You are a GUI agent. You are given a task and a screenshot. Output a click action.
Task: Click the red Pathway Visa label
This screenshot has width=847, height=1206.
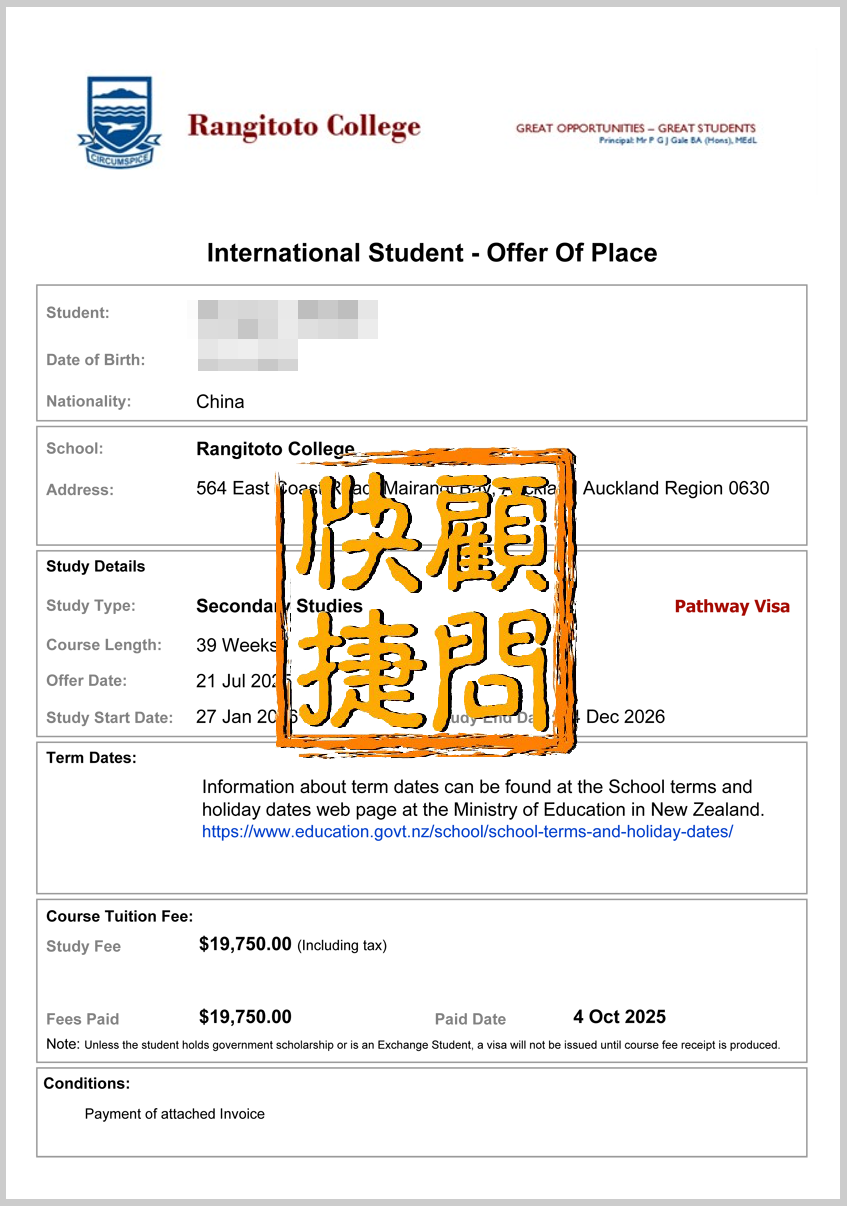coord(732,606)
